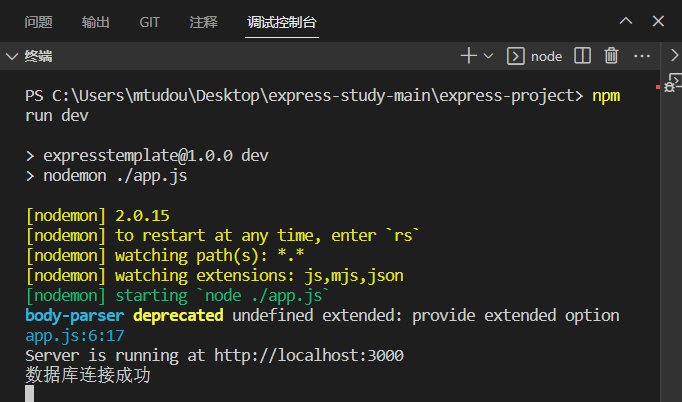Click the debug terminal icon at right edge

(x=673, y=83)
